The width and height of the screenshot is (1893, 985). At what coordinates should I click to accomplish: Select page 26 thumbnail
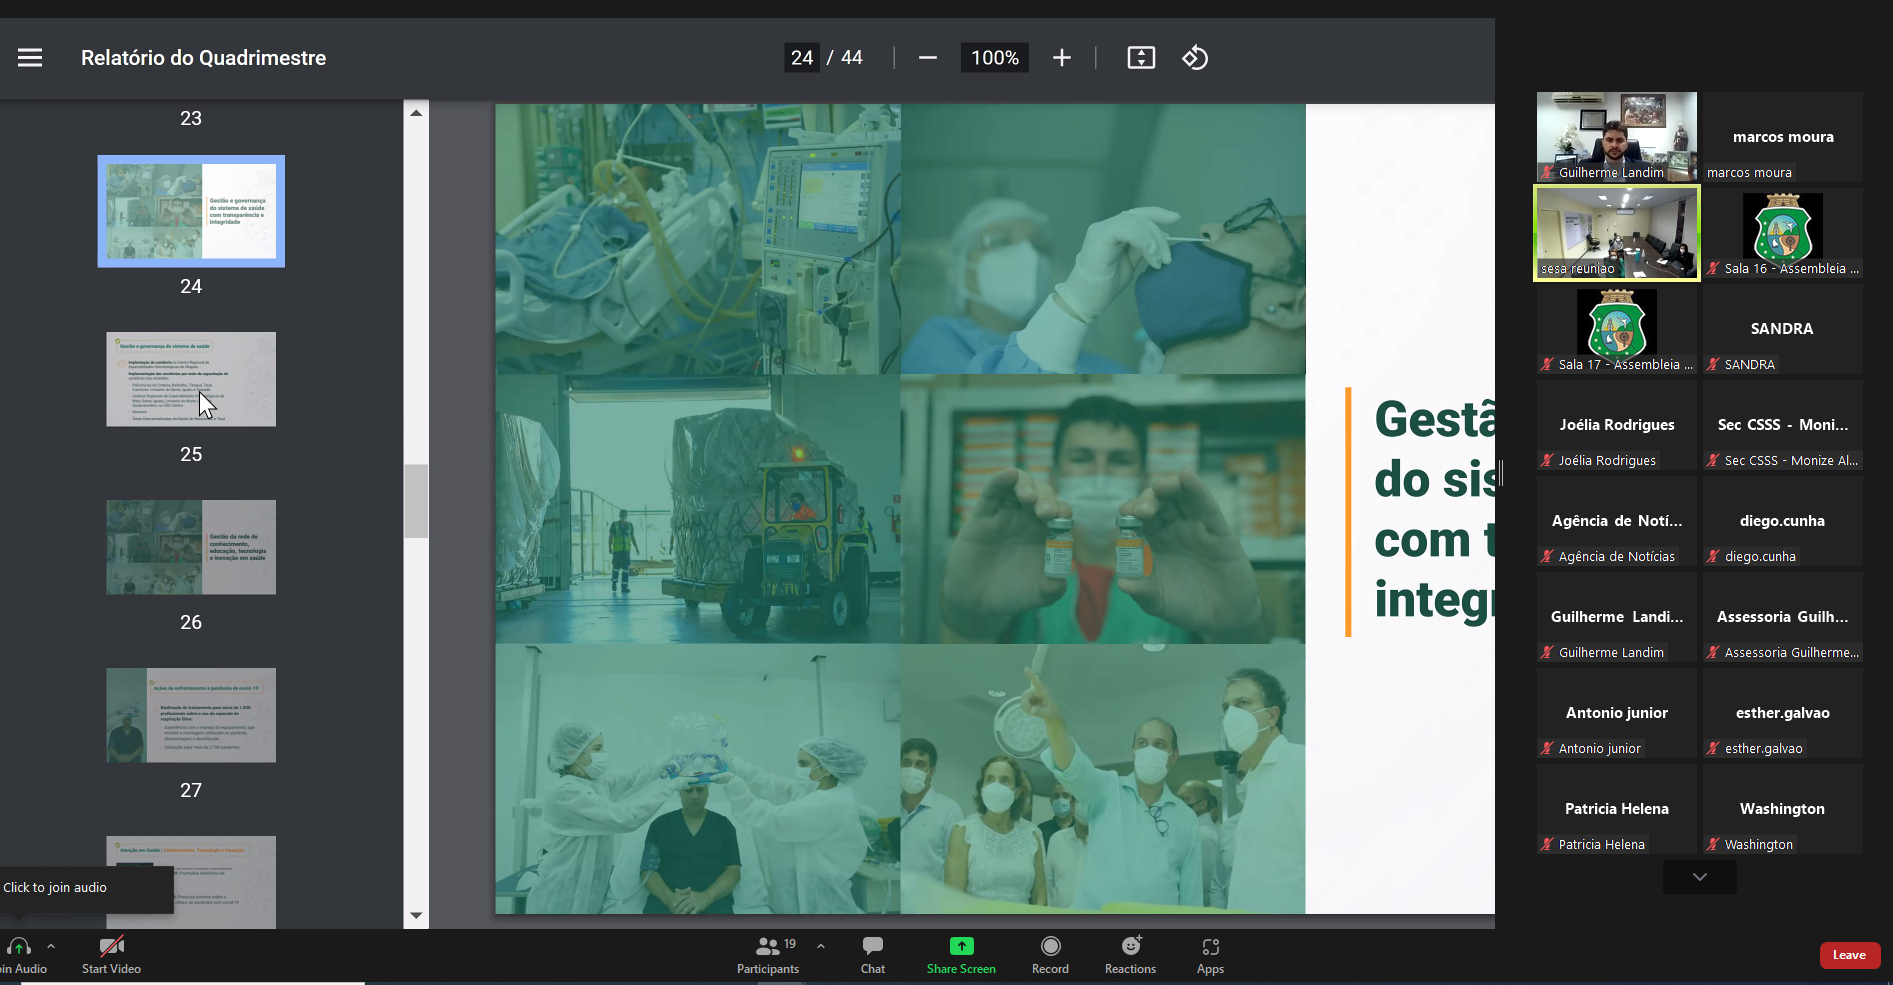[191, 547]
